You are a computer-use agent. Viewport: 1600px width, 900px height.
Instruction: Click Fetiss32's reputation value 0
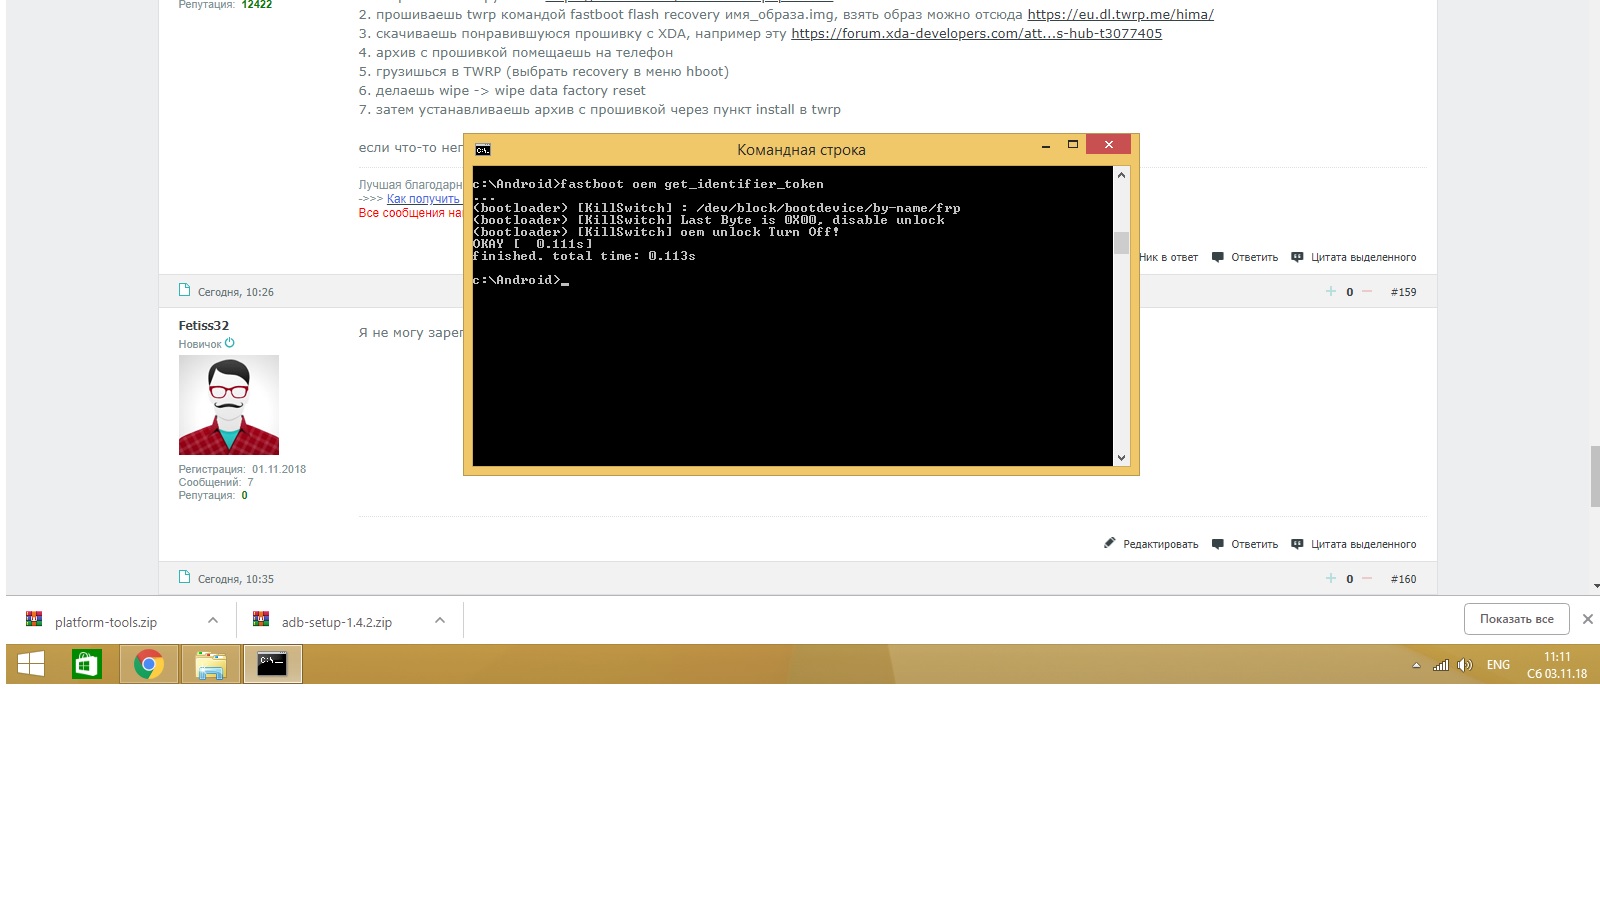[x=244, y=495]
